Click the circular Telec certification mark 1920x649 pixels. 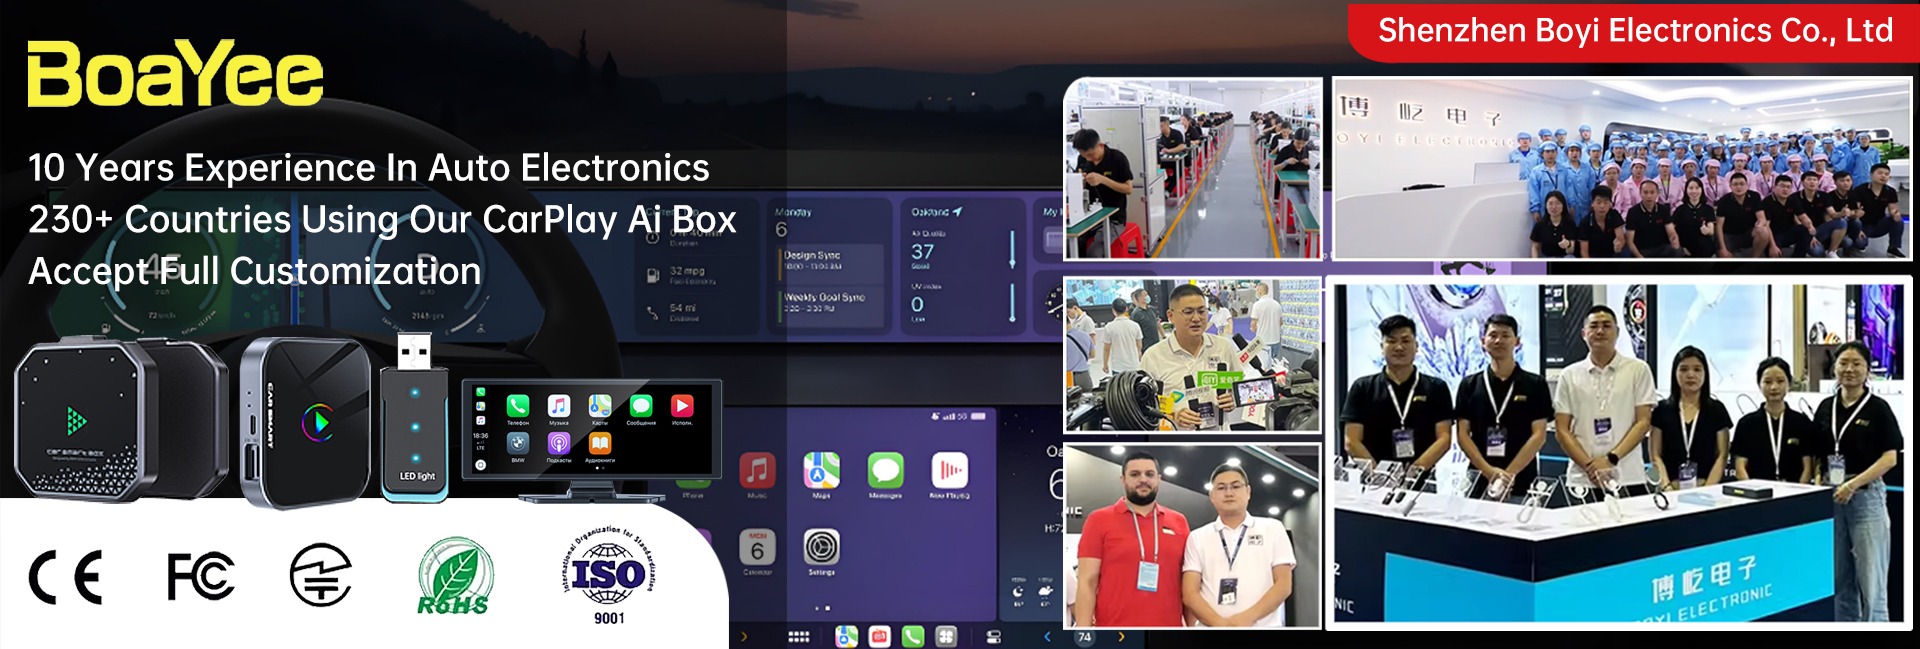click(x=321, y=575)
